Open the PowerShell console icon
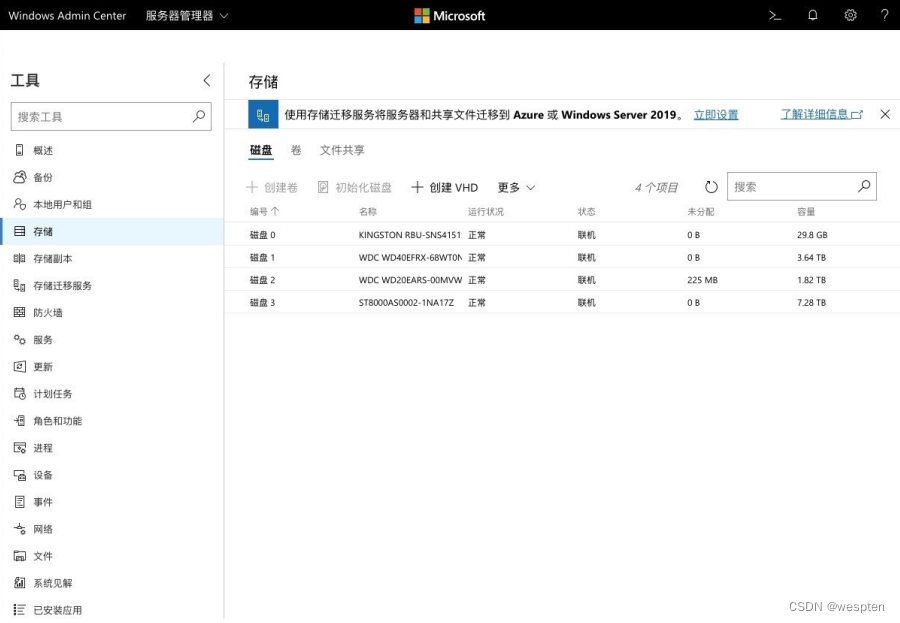900x623 pixels. 775,15
